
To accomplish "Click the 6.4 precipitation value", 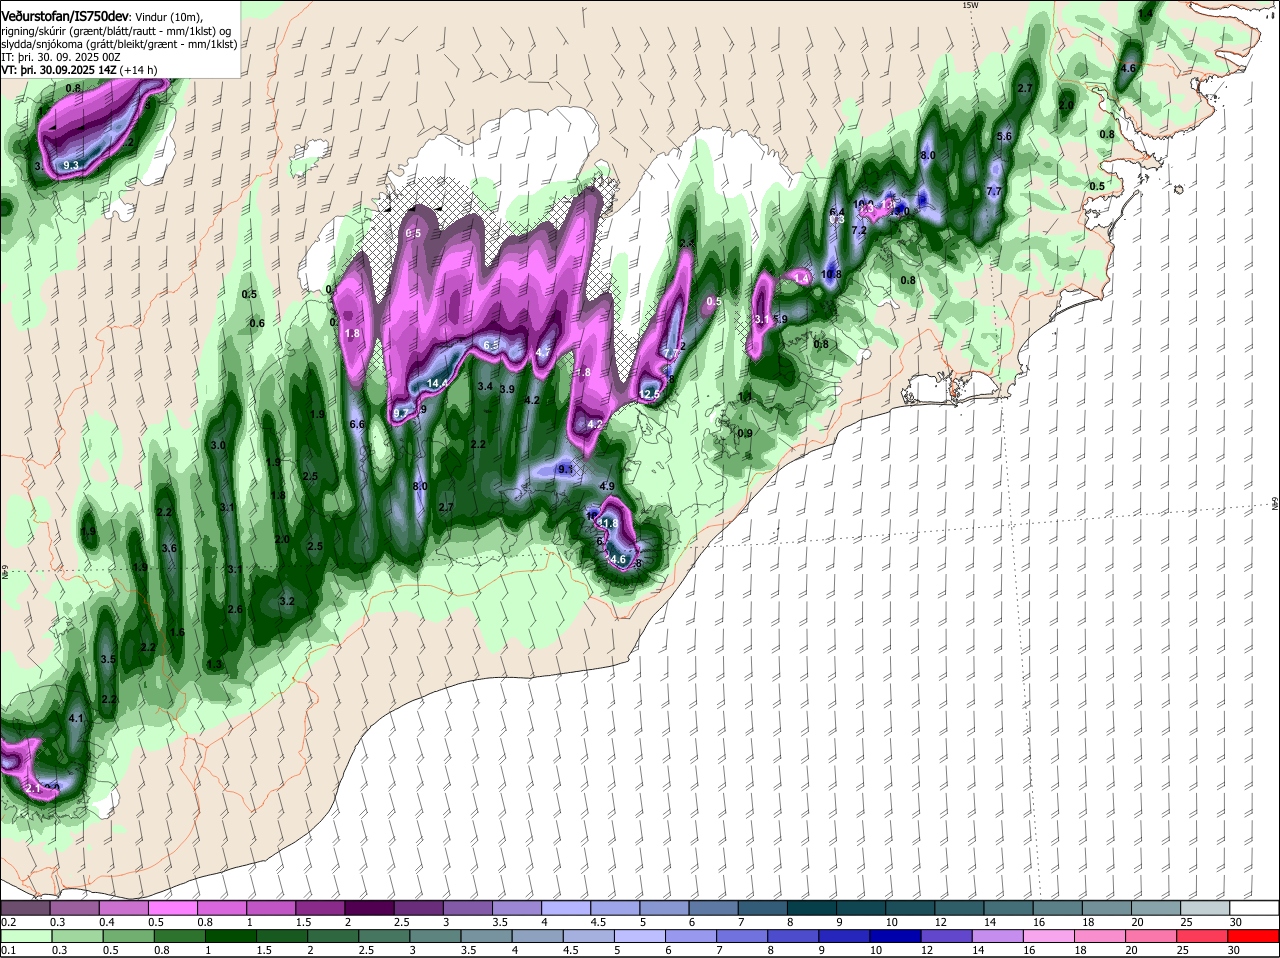I will coord(838,212).
